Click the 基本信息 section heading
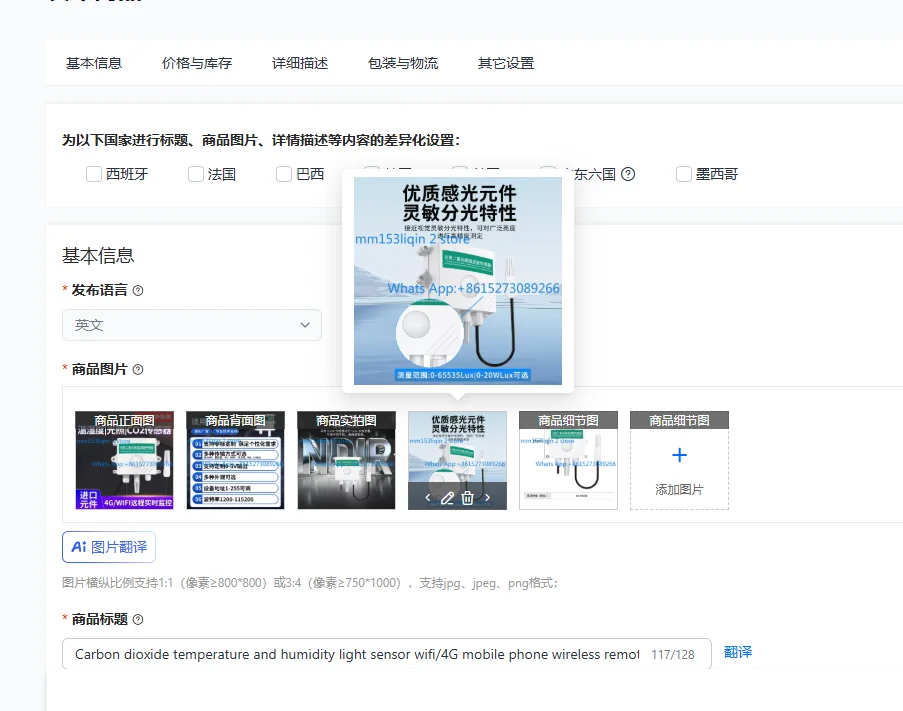903x711 pixels. (x=98, y=256)
